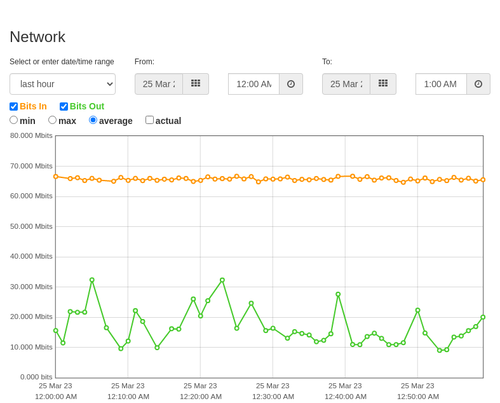Click the 12:10:00 AM time axis label
The height and width of the screenshot is (403, 500).
(x=128, y=397)
